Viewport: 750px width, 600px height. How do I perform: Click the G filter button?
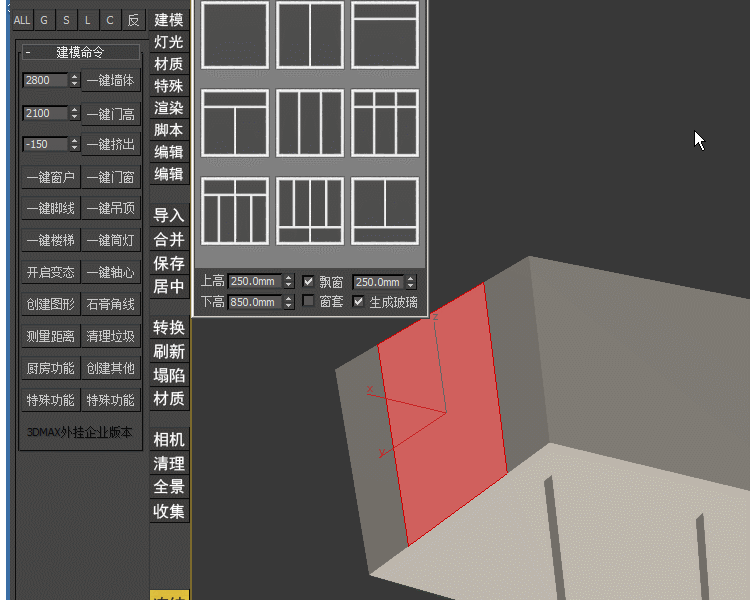tap(44, 20)
